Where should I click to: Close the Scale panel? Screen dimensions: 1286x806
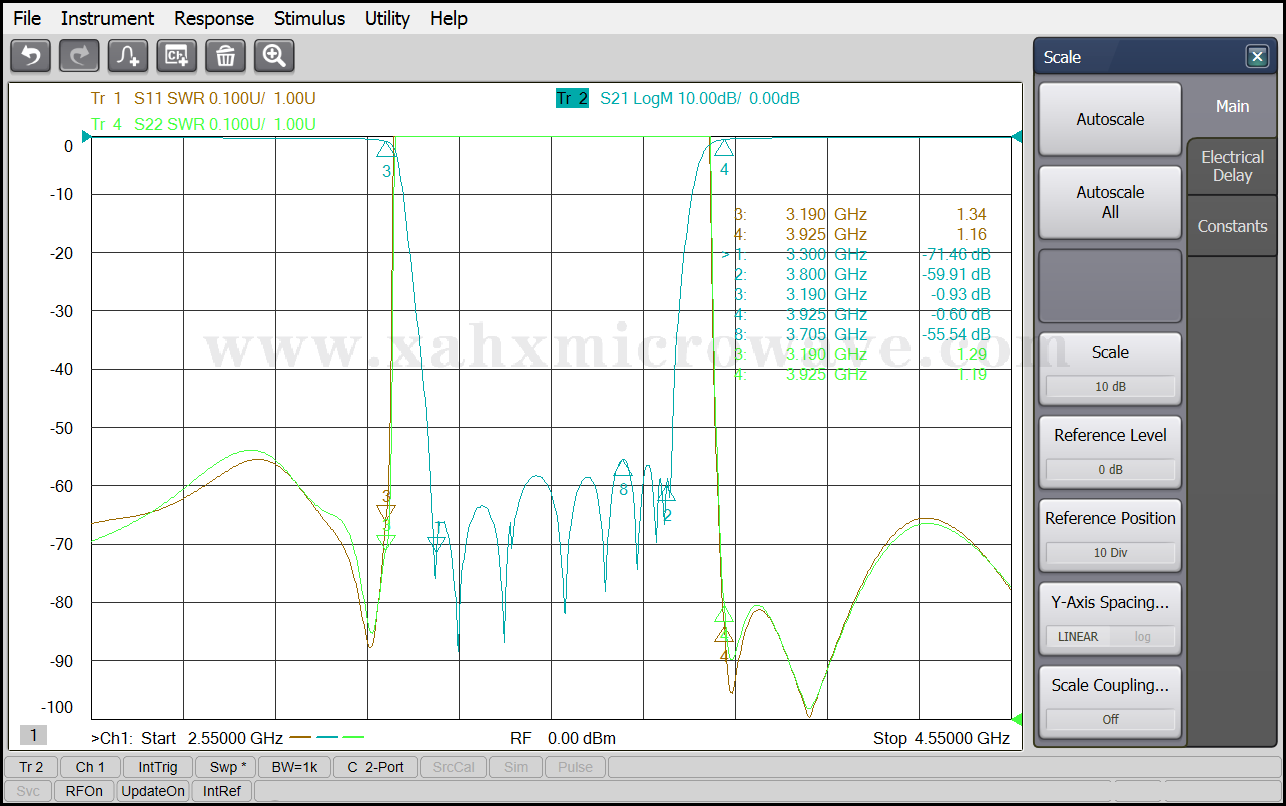[x=1257, y=57]
